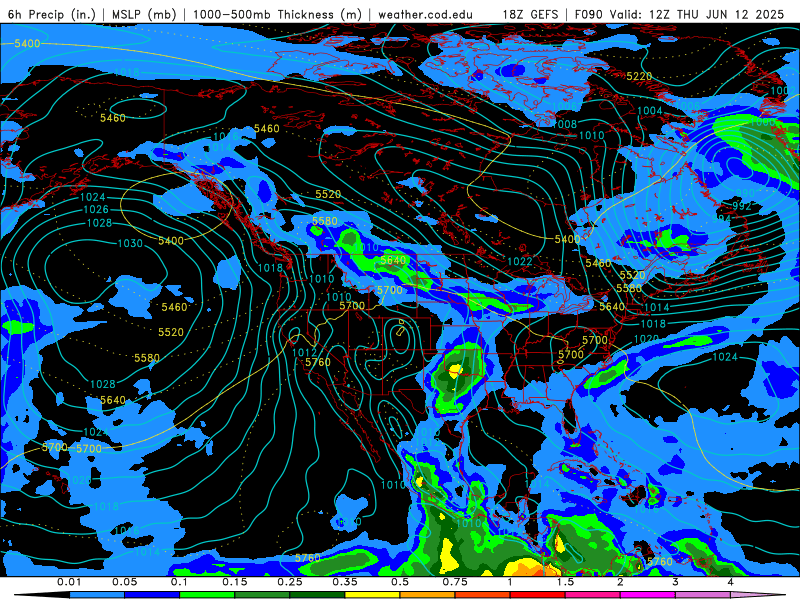Pick the dark blue swatch between 0.05 and 0.1

click(x=152, y=595)
